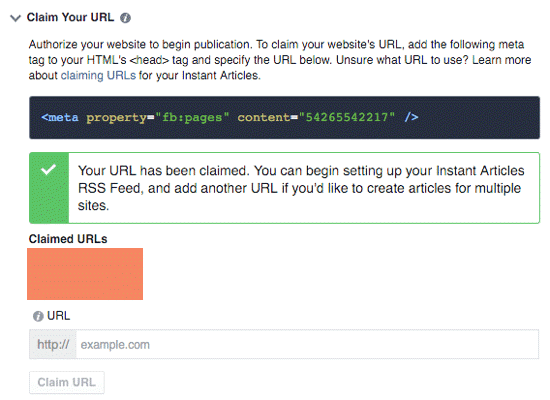
Task: Click the URL field label
Action: (x=59, y=316)
